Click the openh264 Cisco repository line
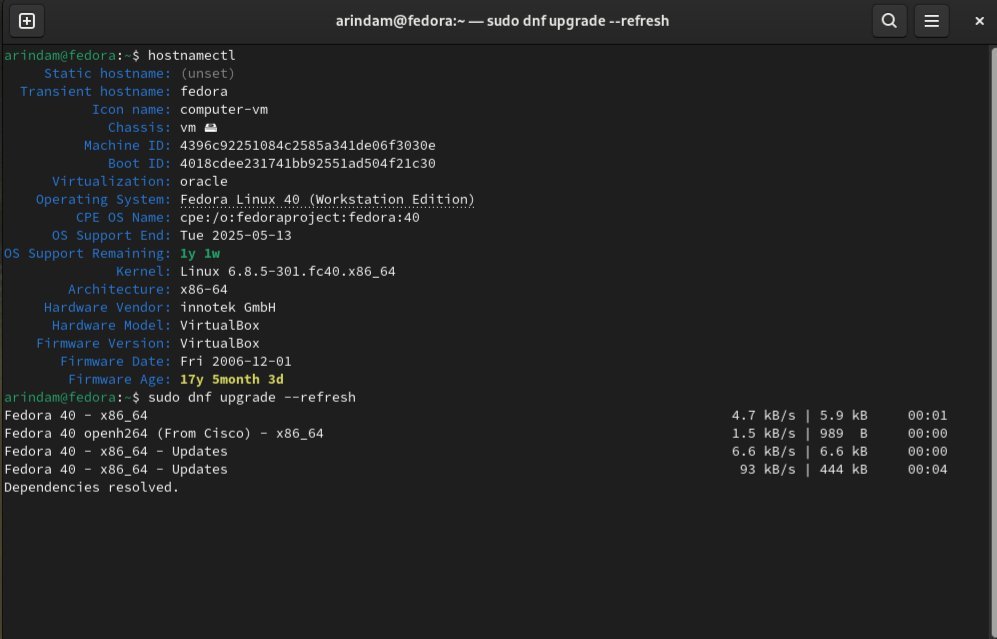Screen dimensions: 997x639 pyautogui.click(x=164, y=434)
